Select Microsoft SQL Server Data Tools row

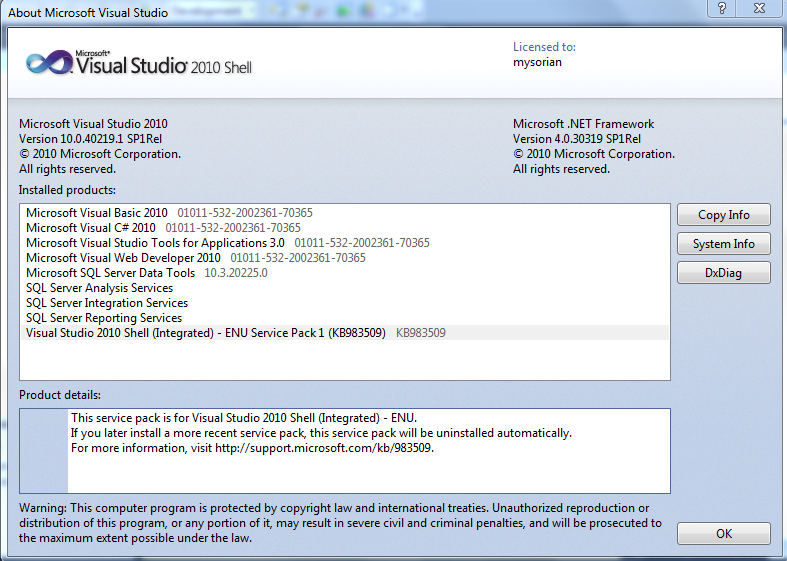345,273
